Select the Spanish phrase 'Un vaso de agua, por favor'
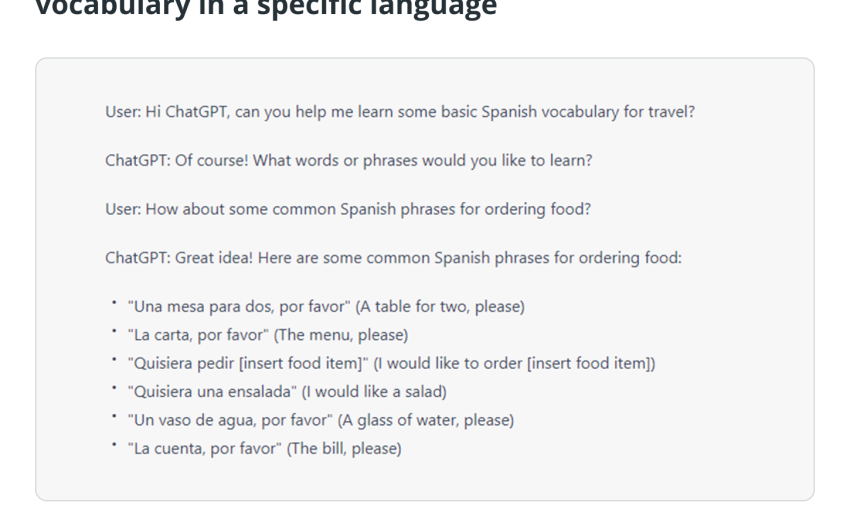 click(x=230, y=420)
